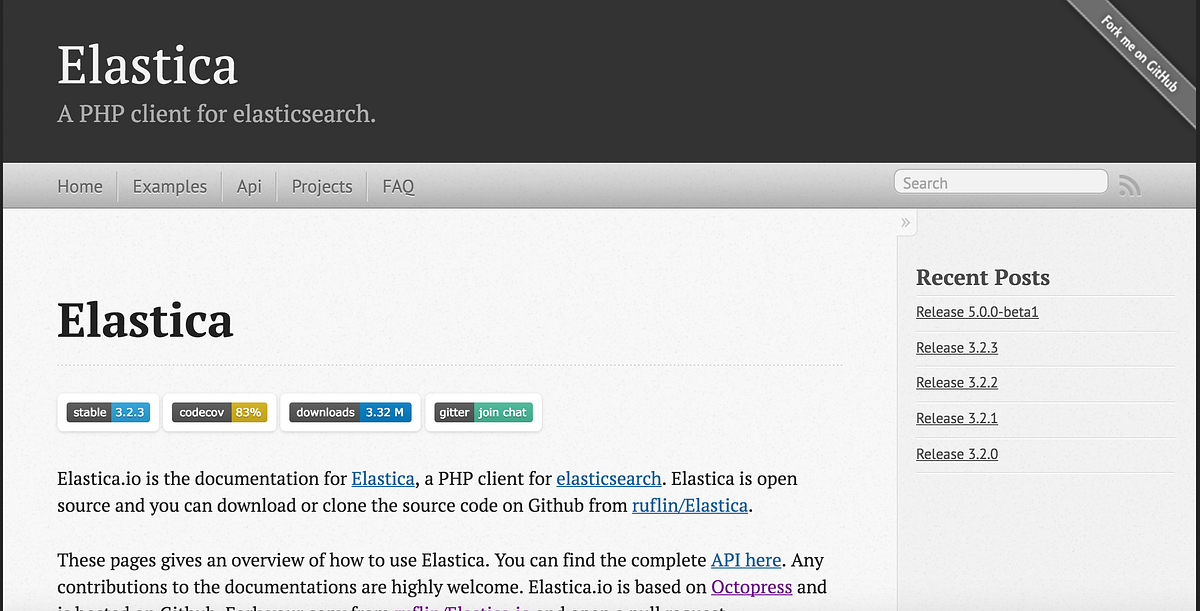Click the ruflin/Elastica GitHub link
This screenshot has height=611, width=1200.
[x=690, y=505]
